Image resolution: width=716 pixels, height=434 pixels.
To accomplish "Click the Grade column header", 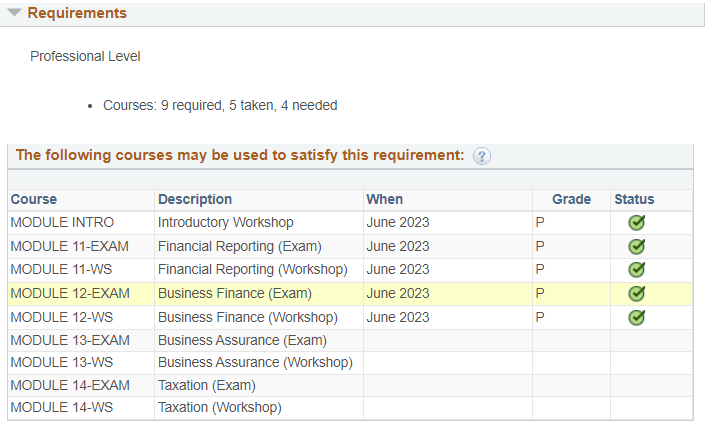I will [571, 199].
